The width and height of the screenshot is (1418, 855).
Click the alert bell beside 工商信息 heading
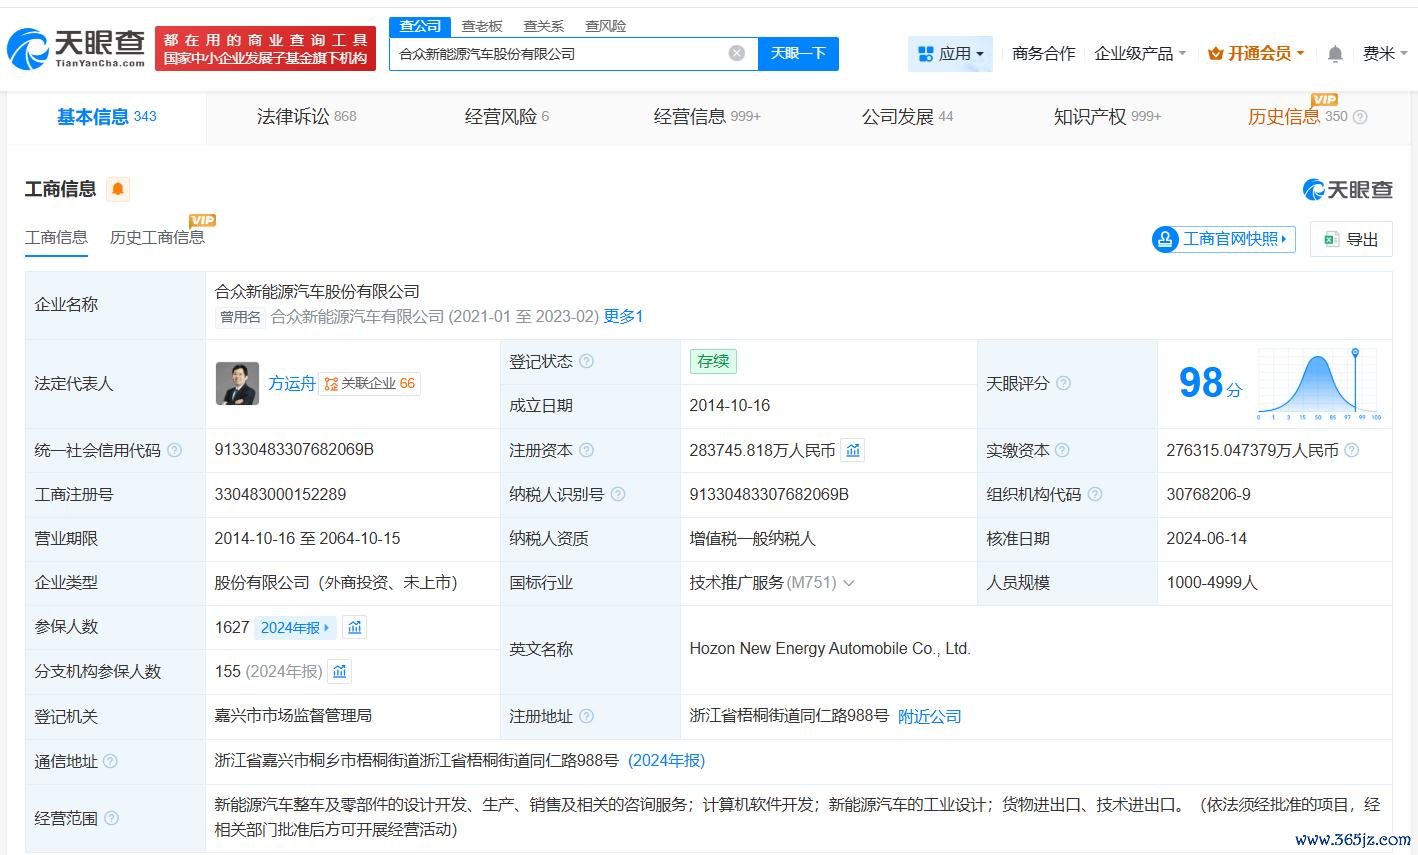[118, 189]
